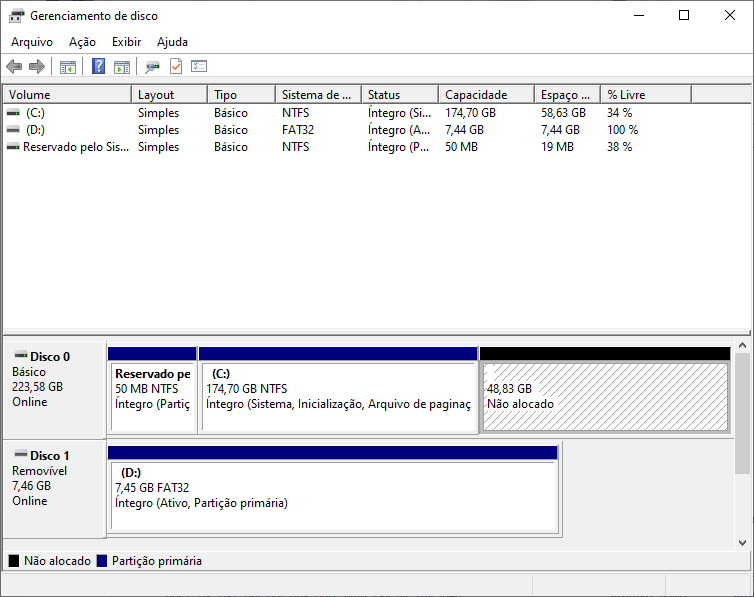Click the Disco 1 disk icon

(21, 454)
